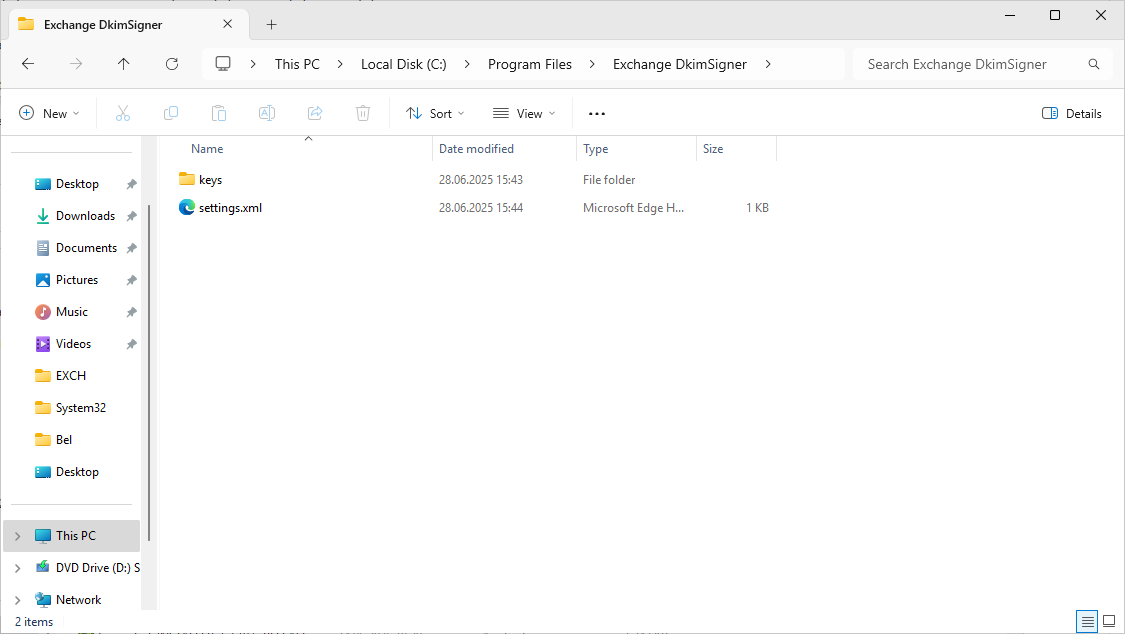Click the search magnifier icon

coord(1093,64)
